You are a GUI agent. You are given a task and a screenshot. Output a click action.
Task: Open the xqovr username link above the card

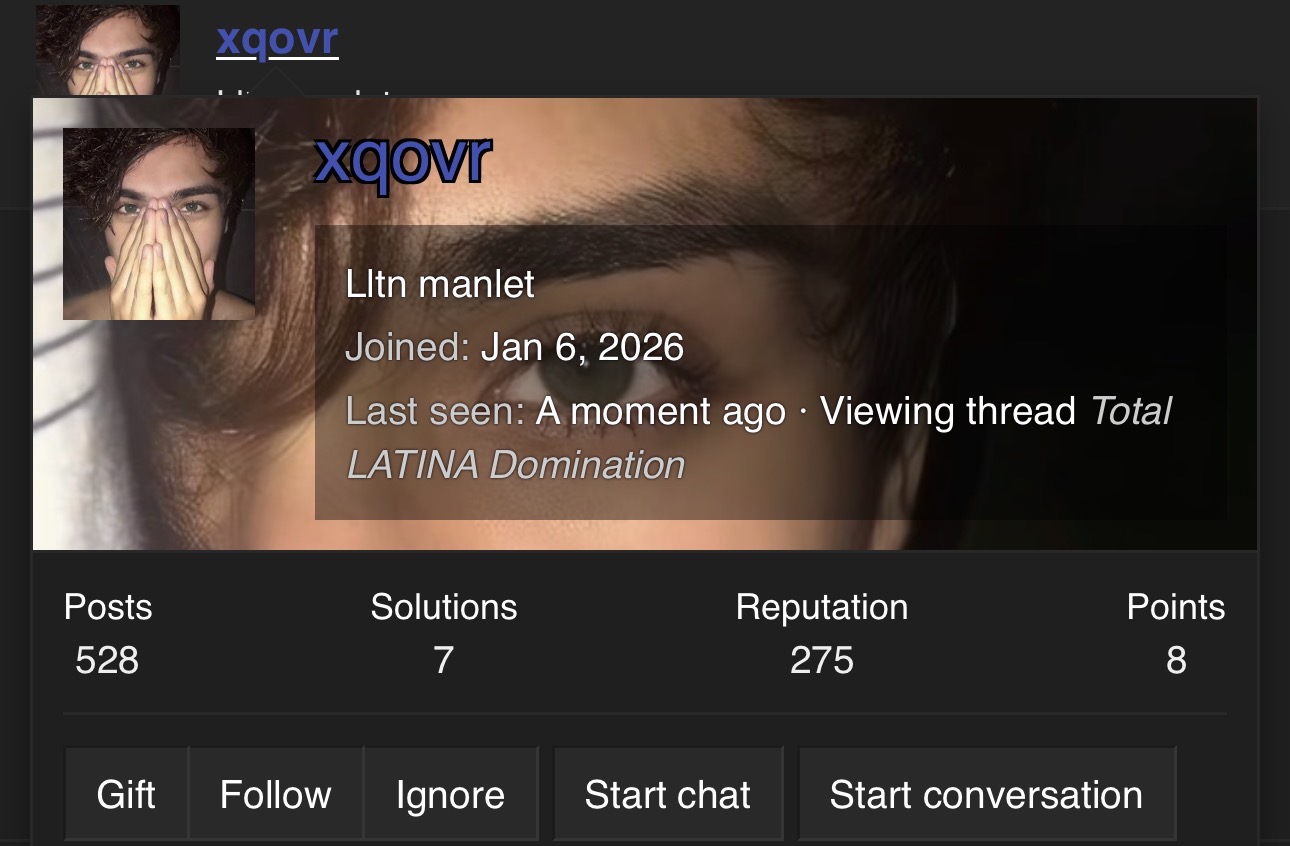[277, 39]
